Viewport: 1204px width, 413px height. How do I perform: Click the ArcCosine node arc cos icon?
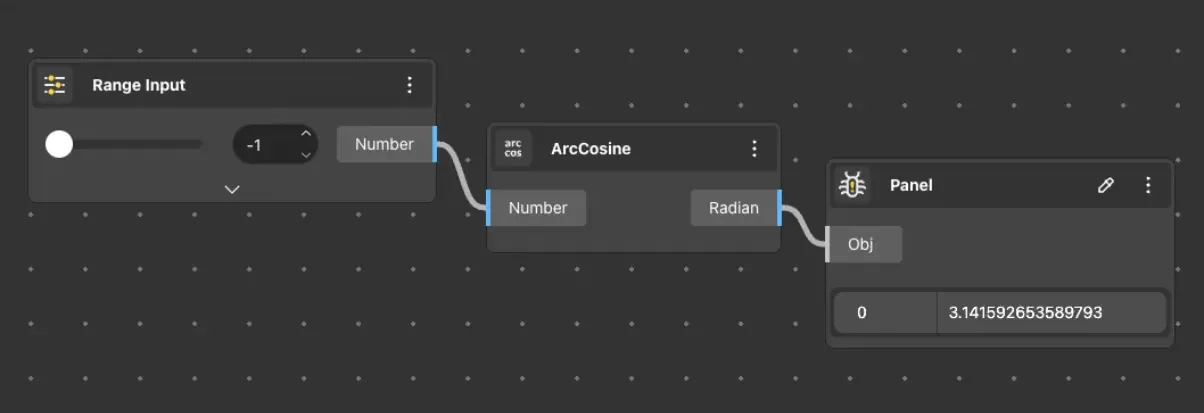pyautogui.click(x=513, y=149)
